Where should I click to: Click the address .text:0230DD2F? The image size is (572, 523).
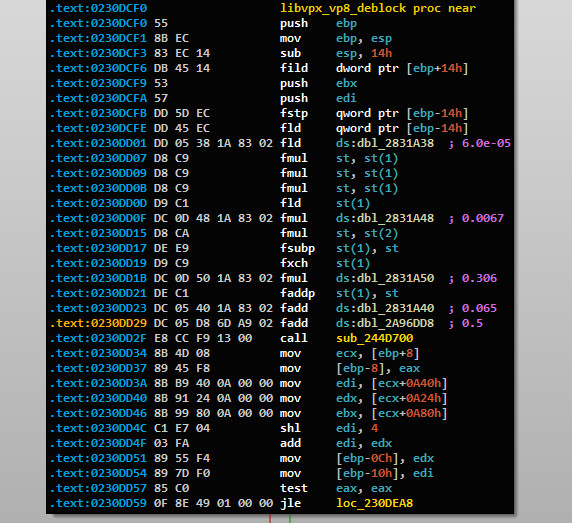click(x=98, y=338)
